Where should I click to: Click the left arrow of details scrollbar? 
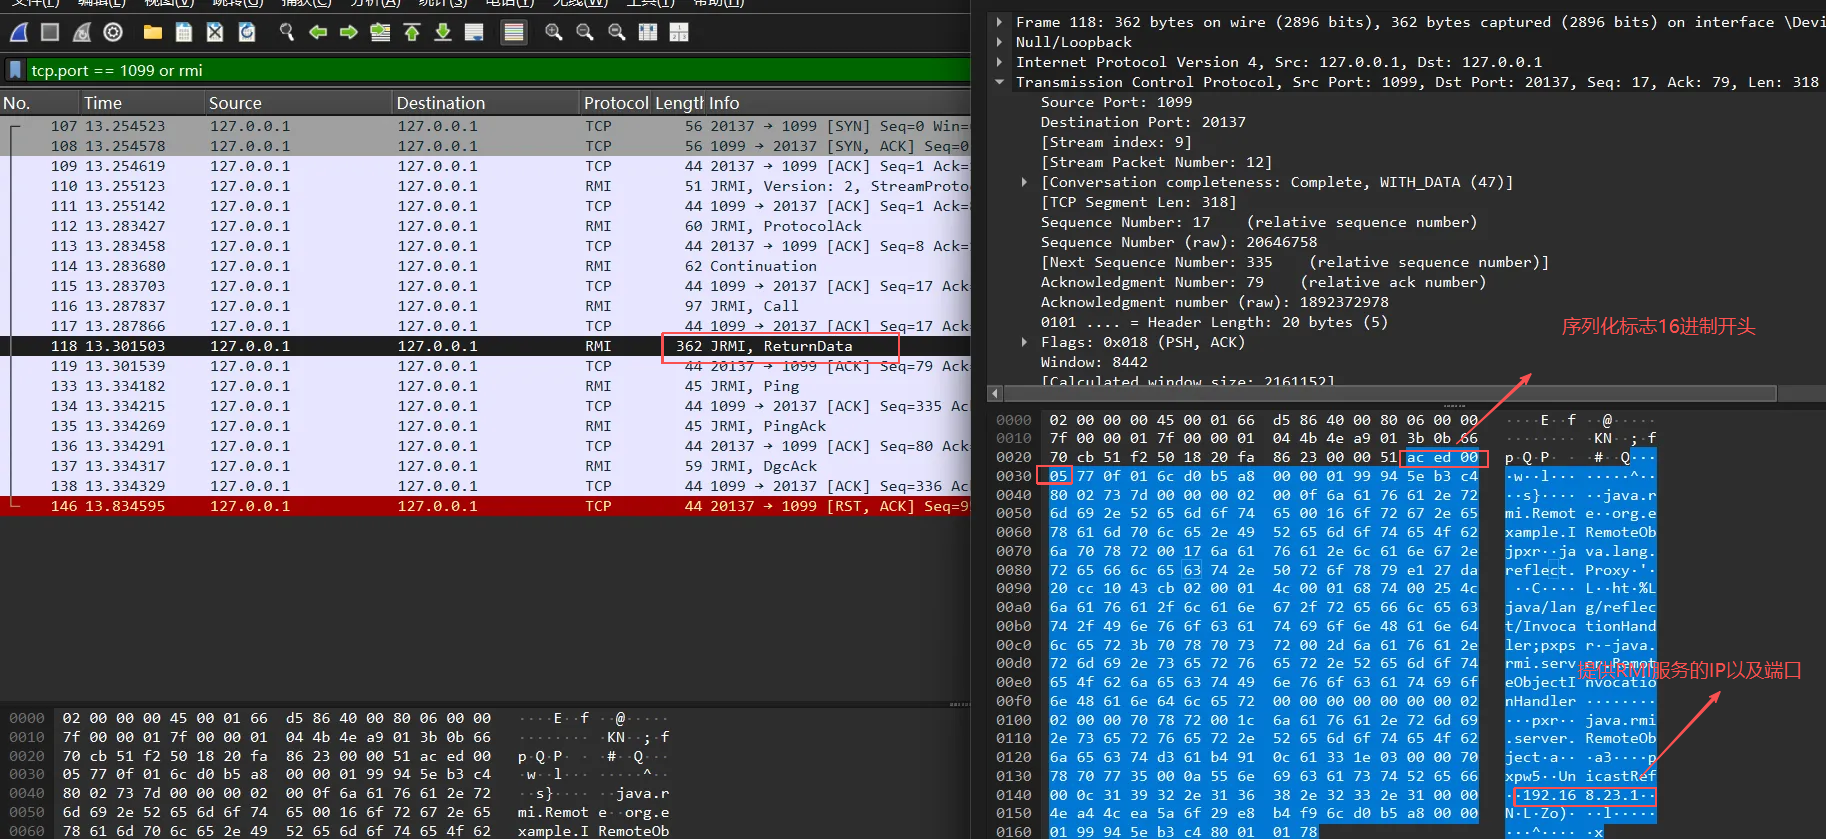995,393
